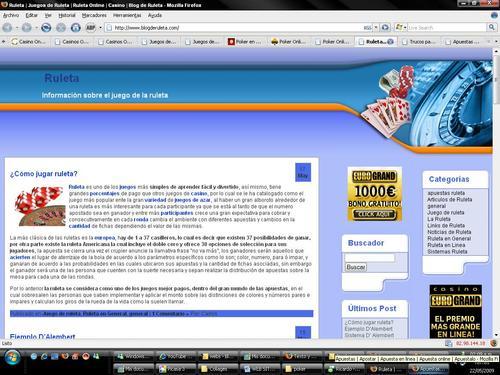Image resolution: width=500 pixels, height=375 pixels.
Task: Click the EuroGrand 1000€ bonus banner
Action: pyautogui.click(x=375, y=194)
